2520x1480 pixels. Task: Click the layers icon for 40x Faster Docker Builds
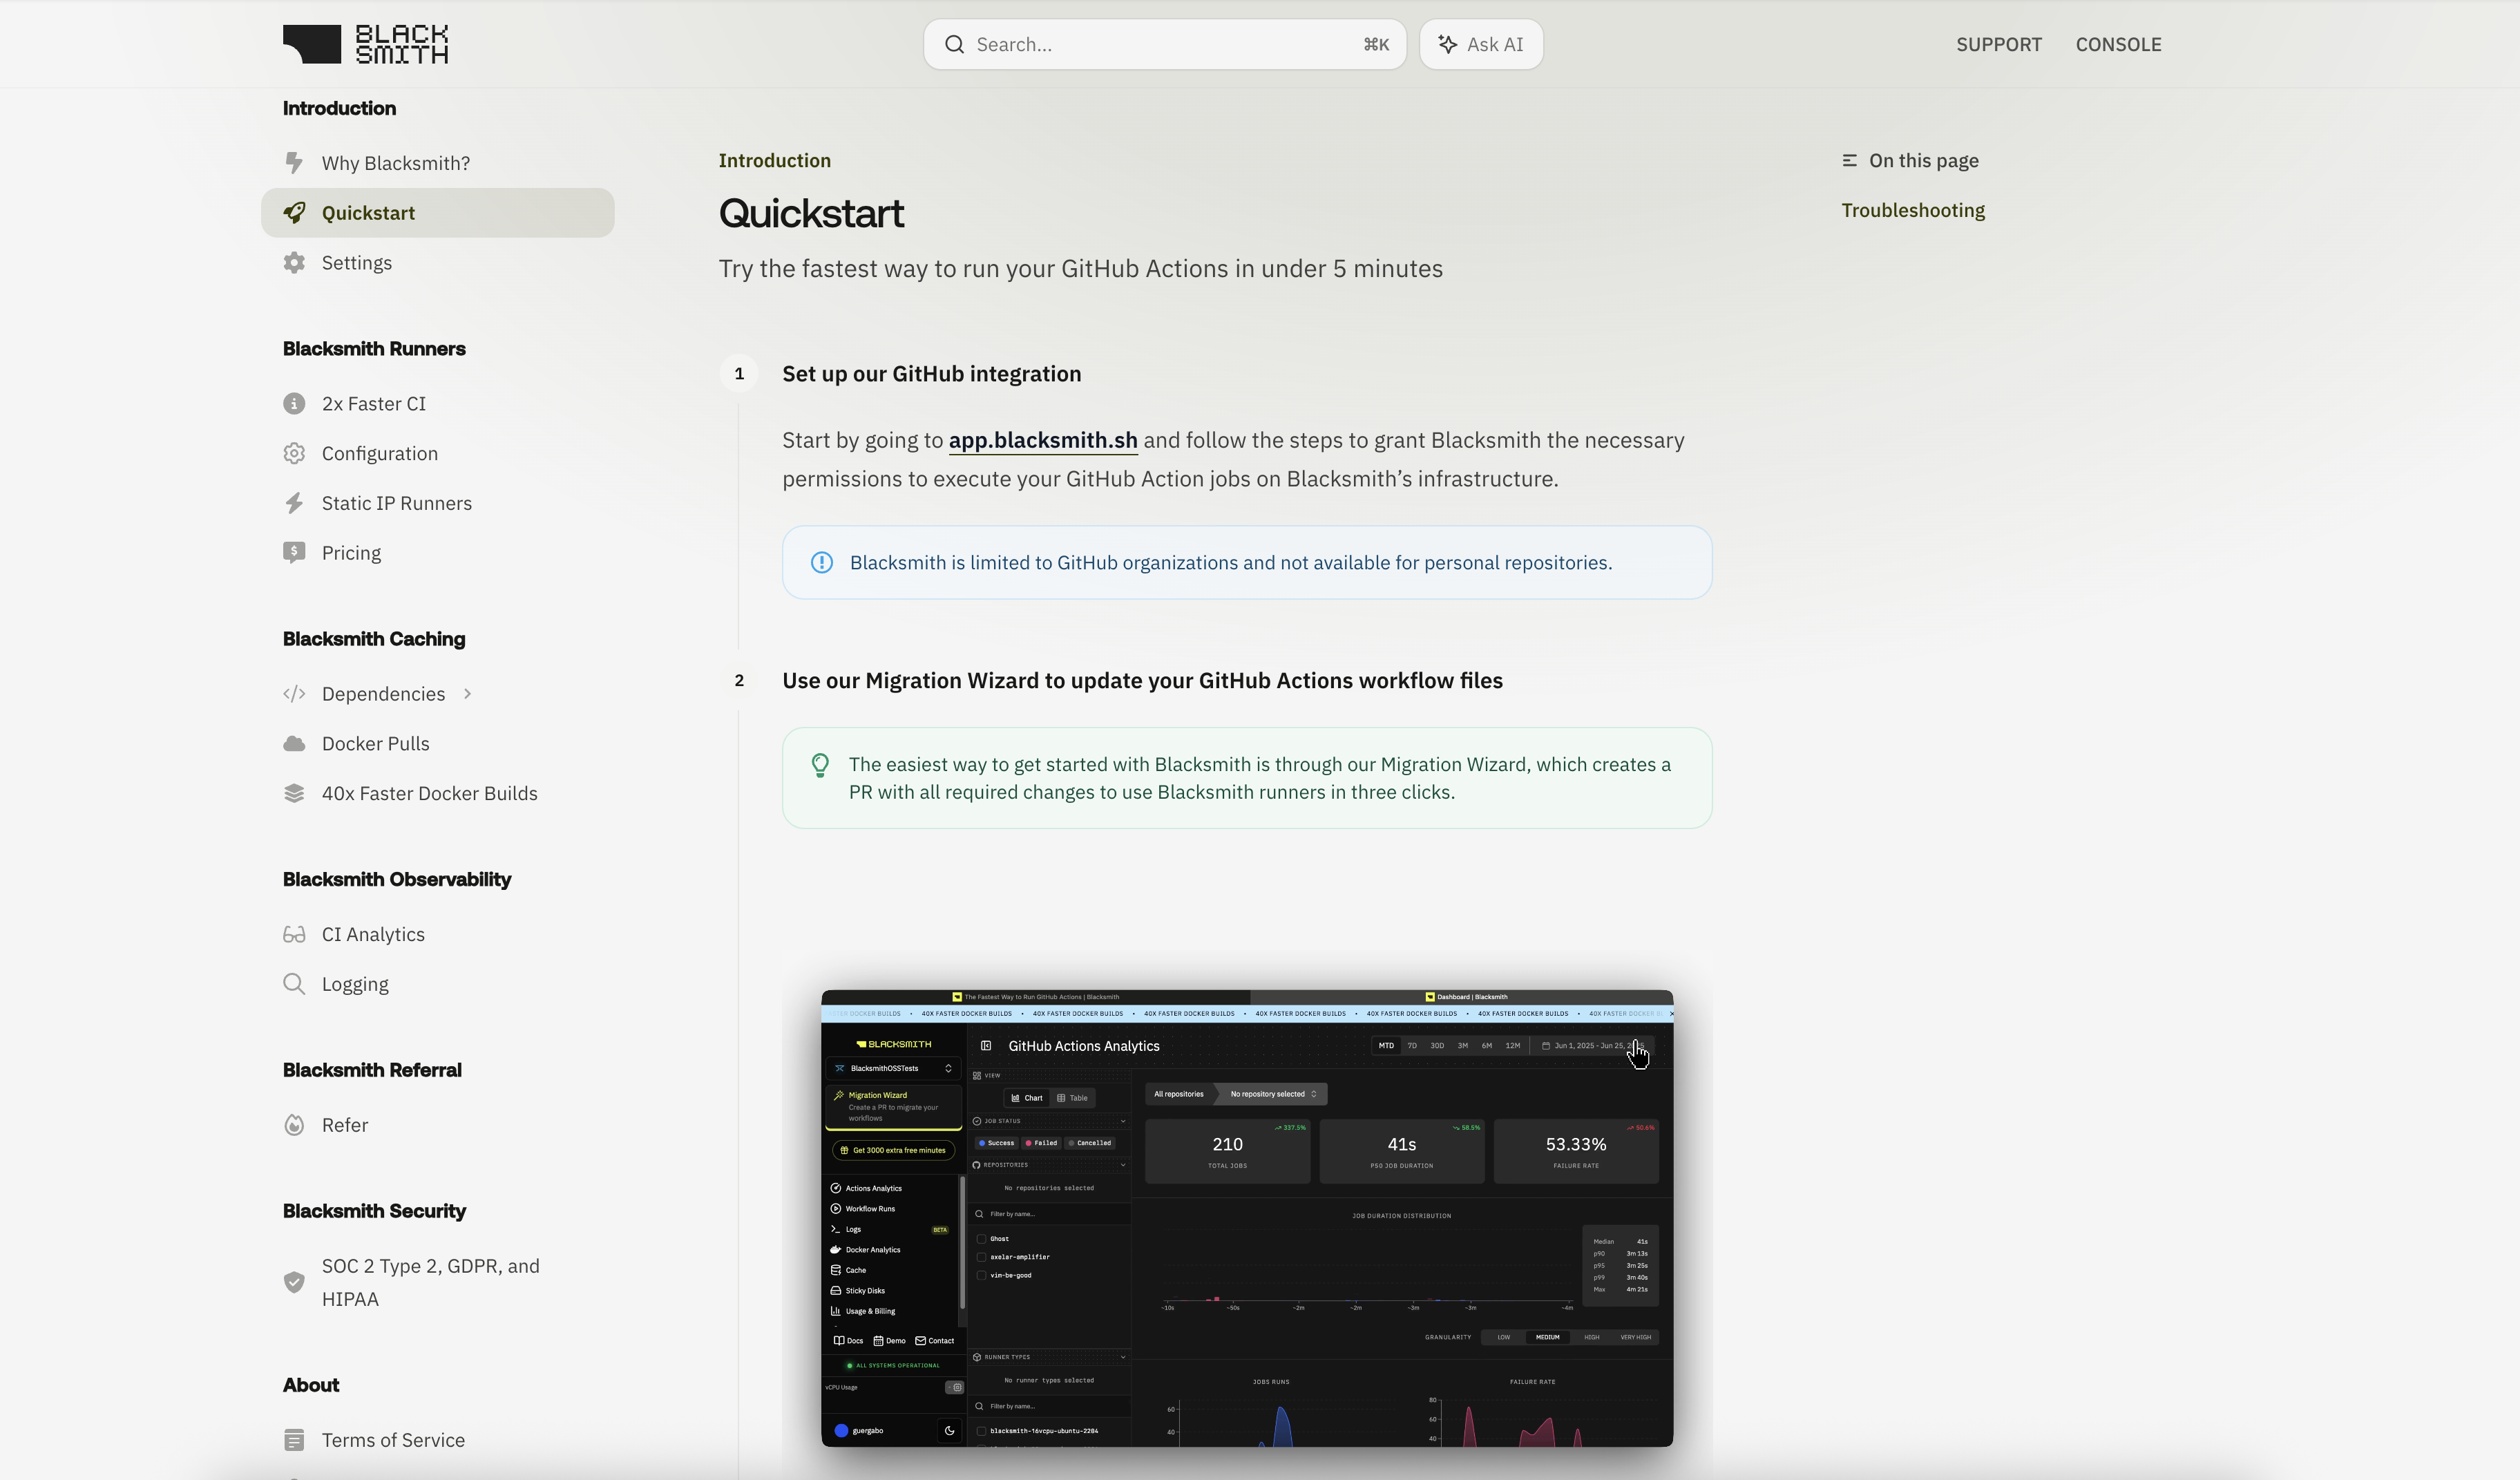[294, 793]
